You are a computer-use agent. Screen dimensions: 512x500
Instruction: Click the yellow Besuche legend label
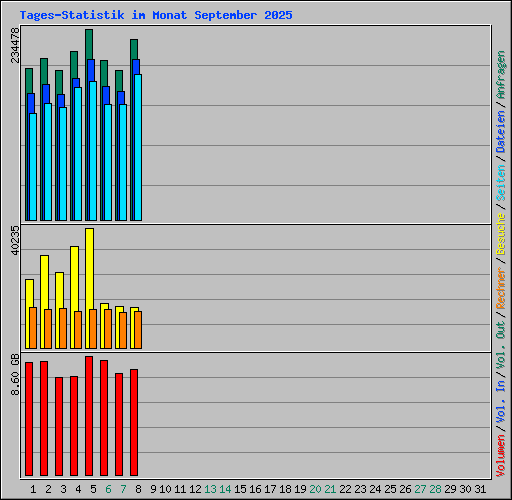[500, 234]
